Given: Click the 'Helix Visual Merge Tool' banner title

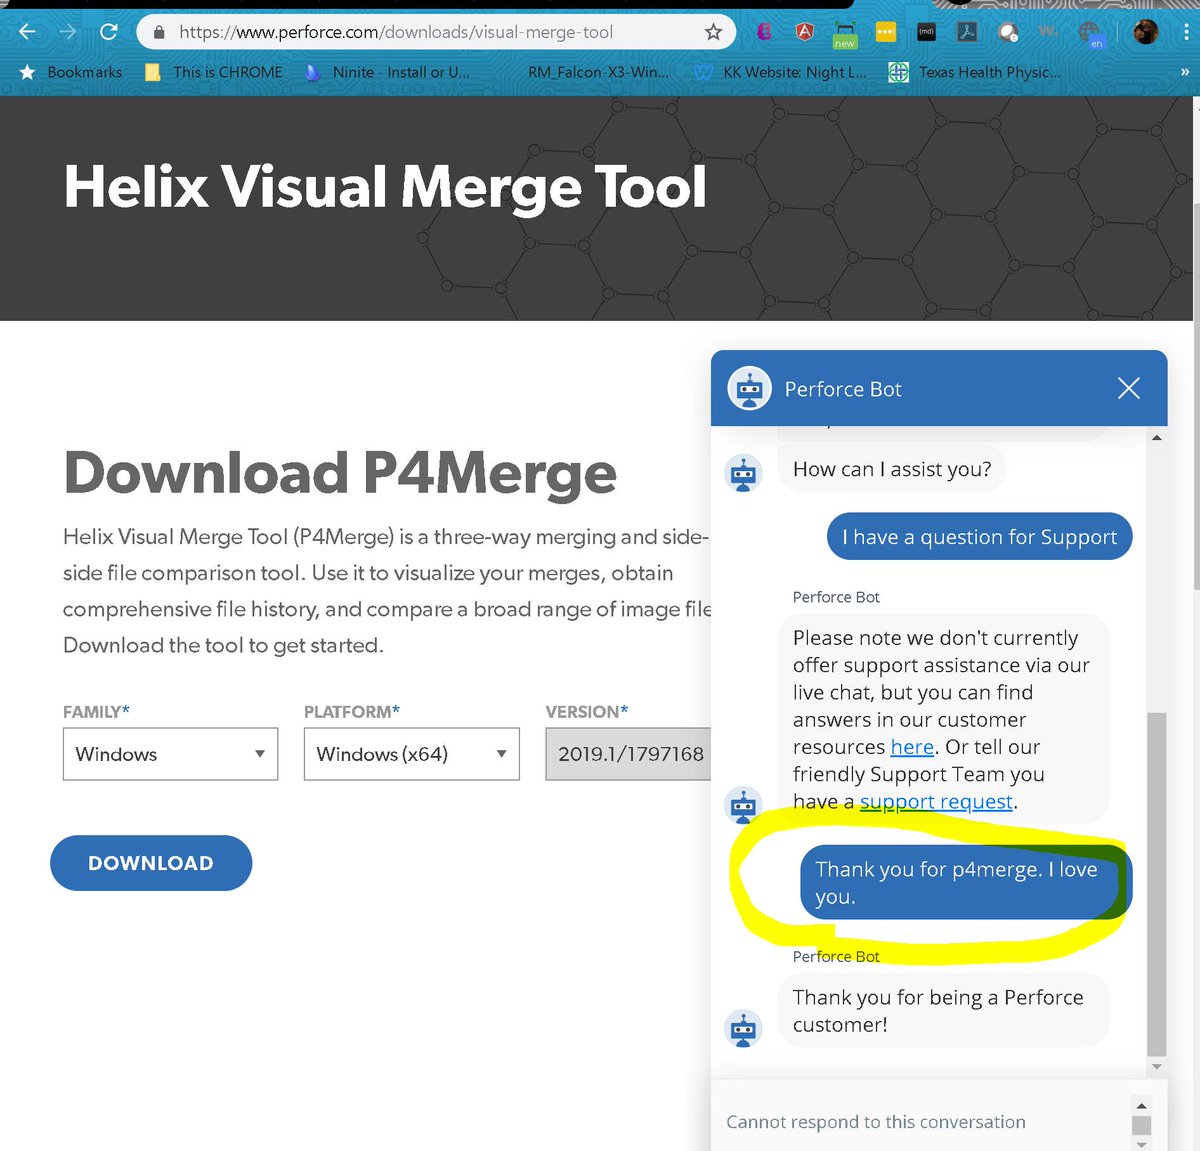Looking at the screenshot, I should [x=385, y=187].
